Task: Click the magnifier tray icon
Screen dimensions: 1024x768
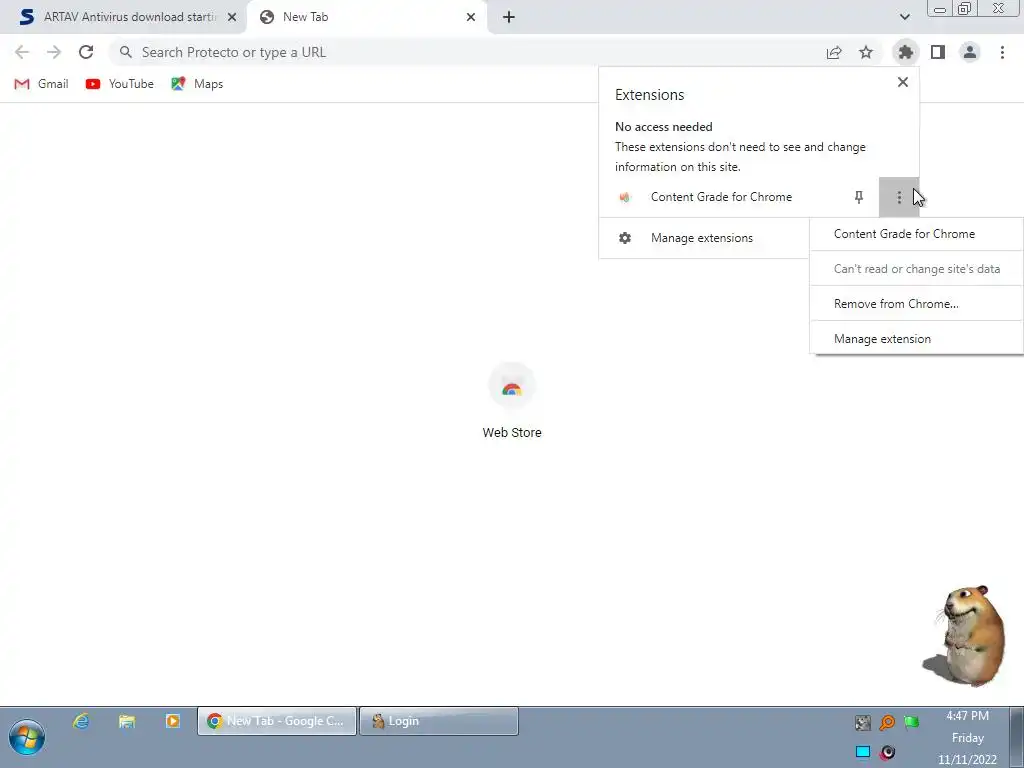Action: coord(887,722)
